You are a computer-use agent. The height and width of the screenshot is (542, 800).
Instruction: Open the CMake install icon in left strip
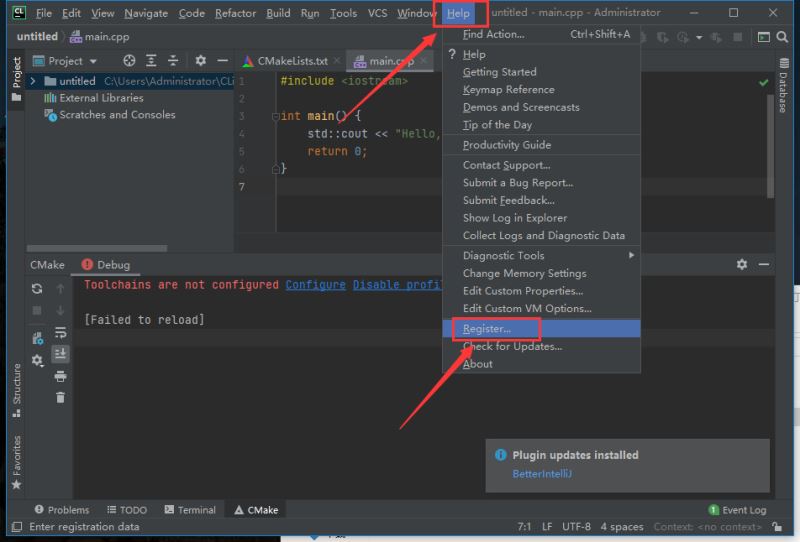(37, 338)
